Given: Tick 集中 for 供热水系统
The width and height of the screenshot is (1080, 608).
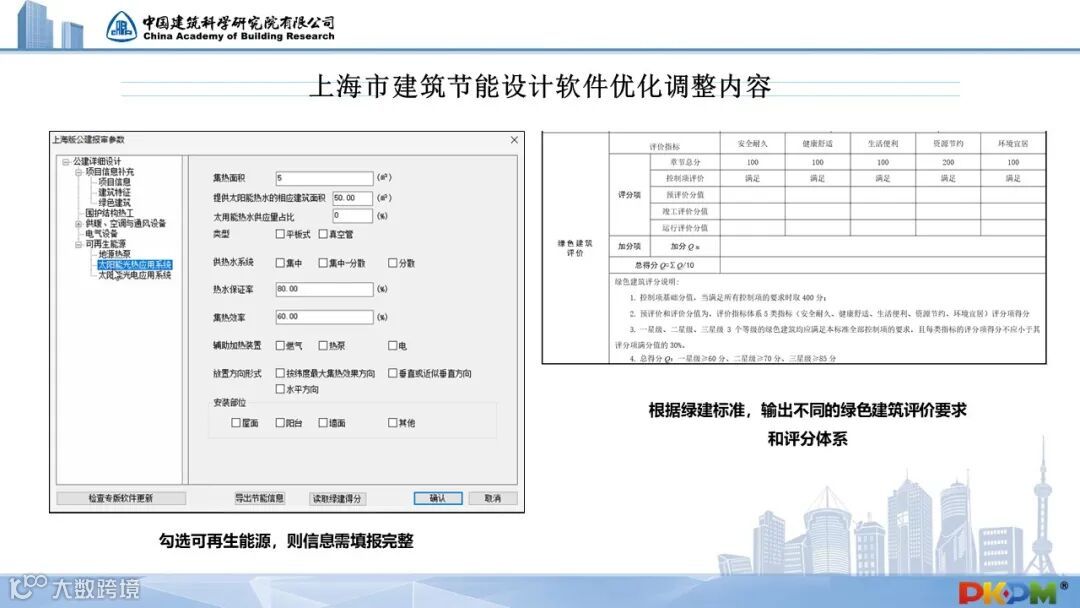Looking at the screenshot, I should coord(280,263).
